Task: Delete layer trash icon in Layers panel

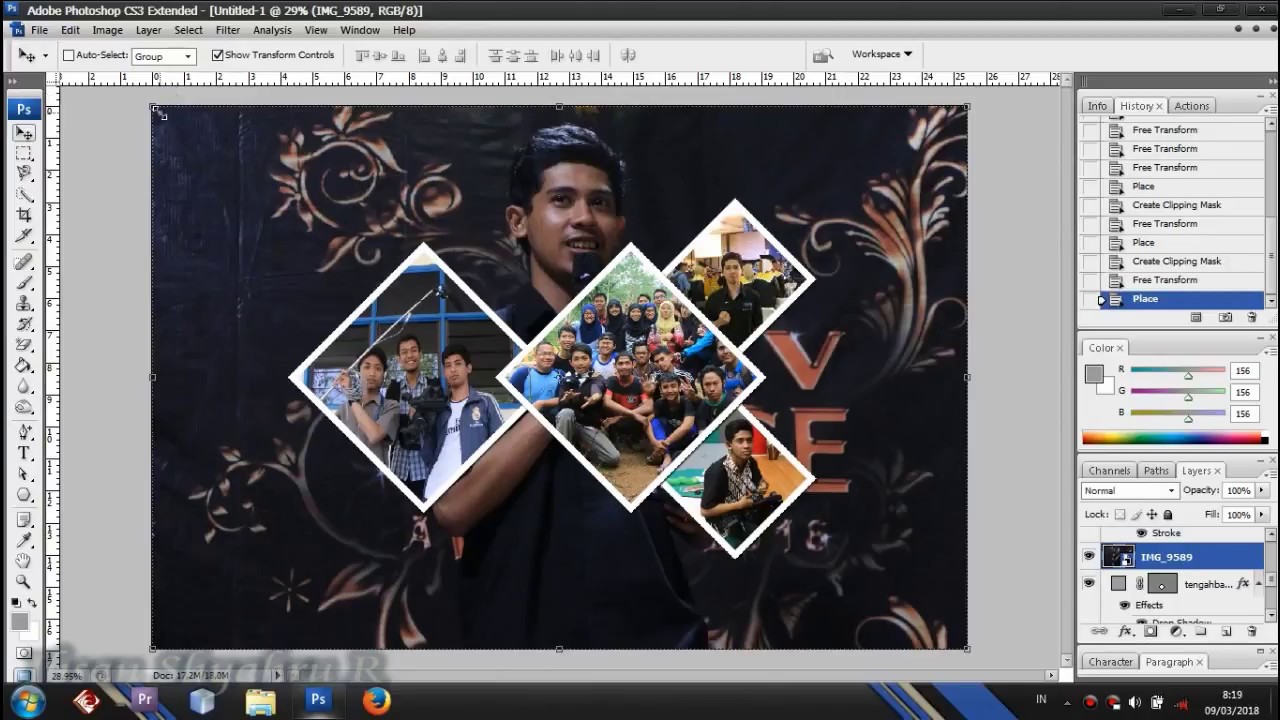Action: pos(1251,631)
